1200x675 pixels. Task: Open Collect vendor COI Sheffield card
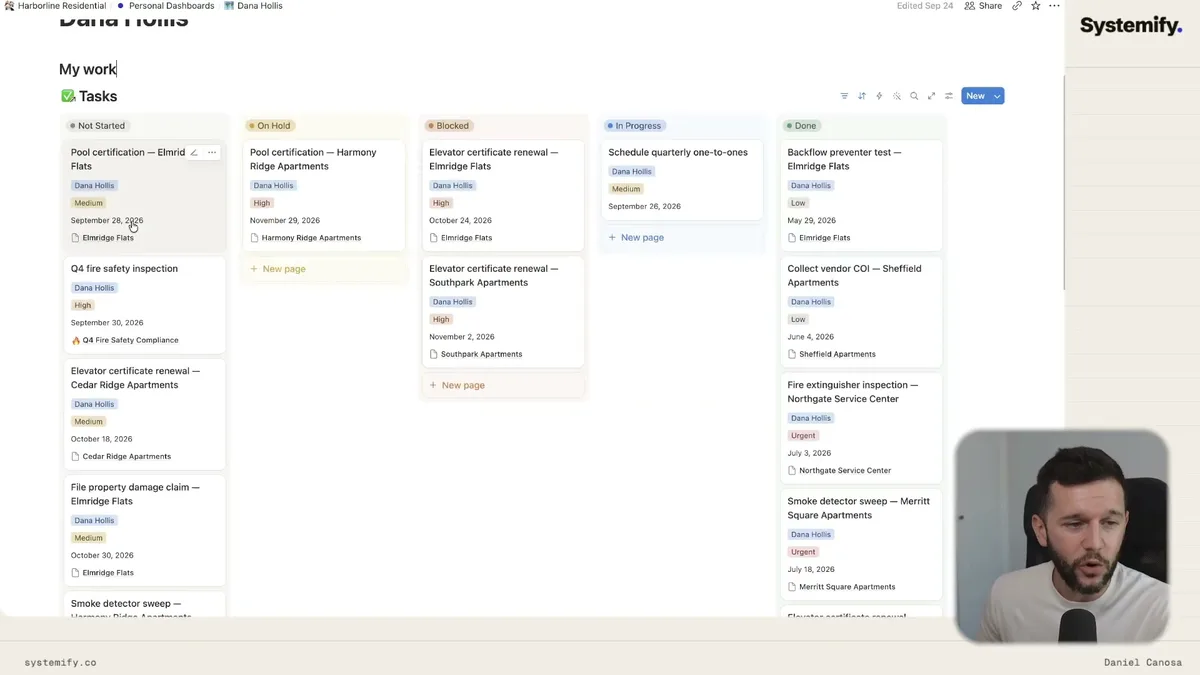point(861,311)
